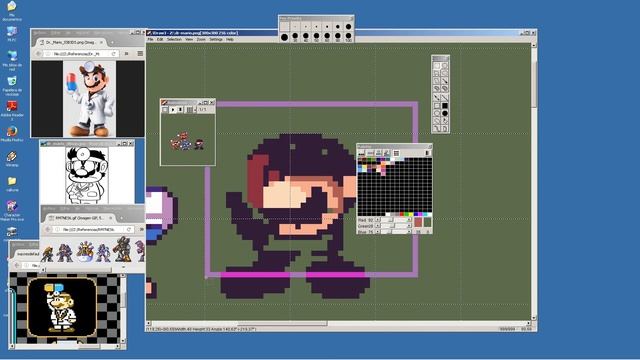Viewport: 640px width, 360px height.
Task: Pick the white color in the palette bottom row
Action: click(x=388, y=214)
